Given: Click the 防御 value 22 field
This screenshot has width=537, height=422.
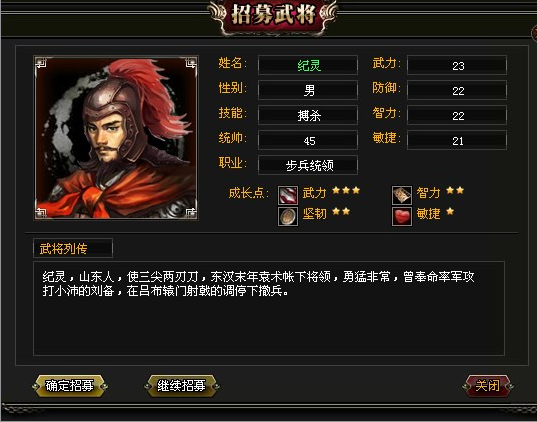Looking at the screenshot, I should click(457, 90).
